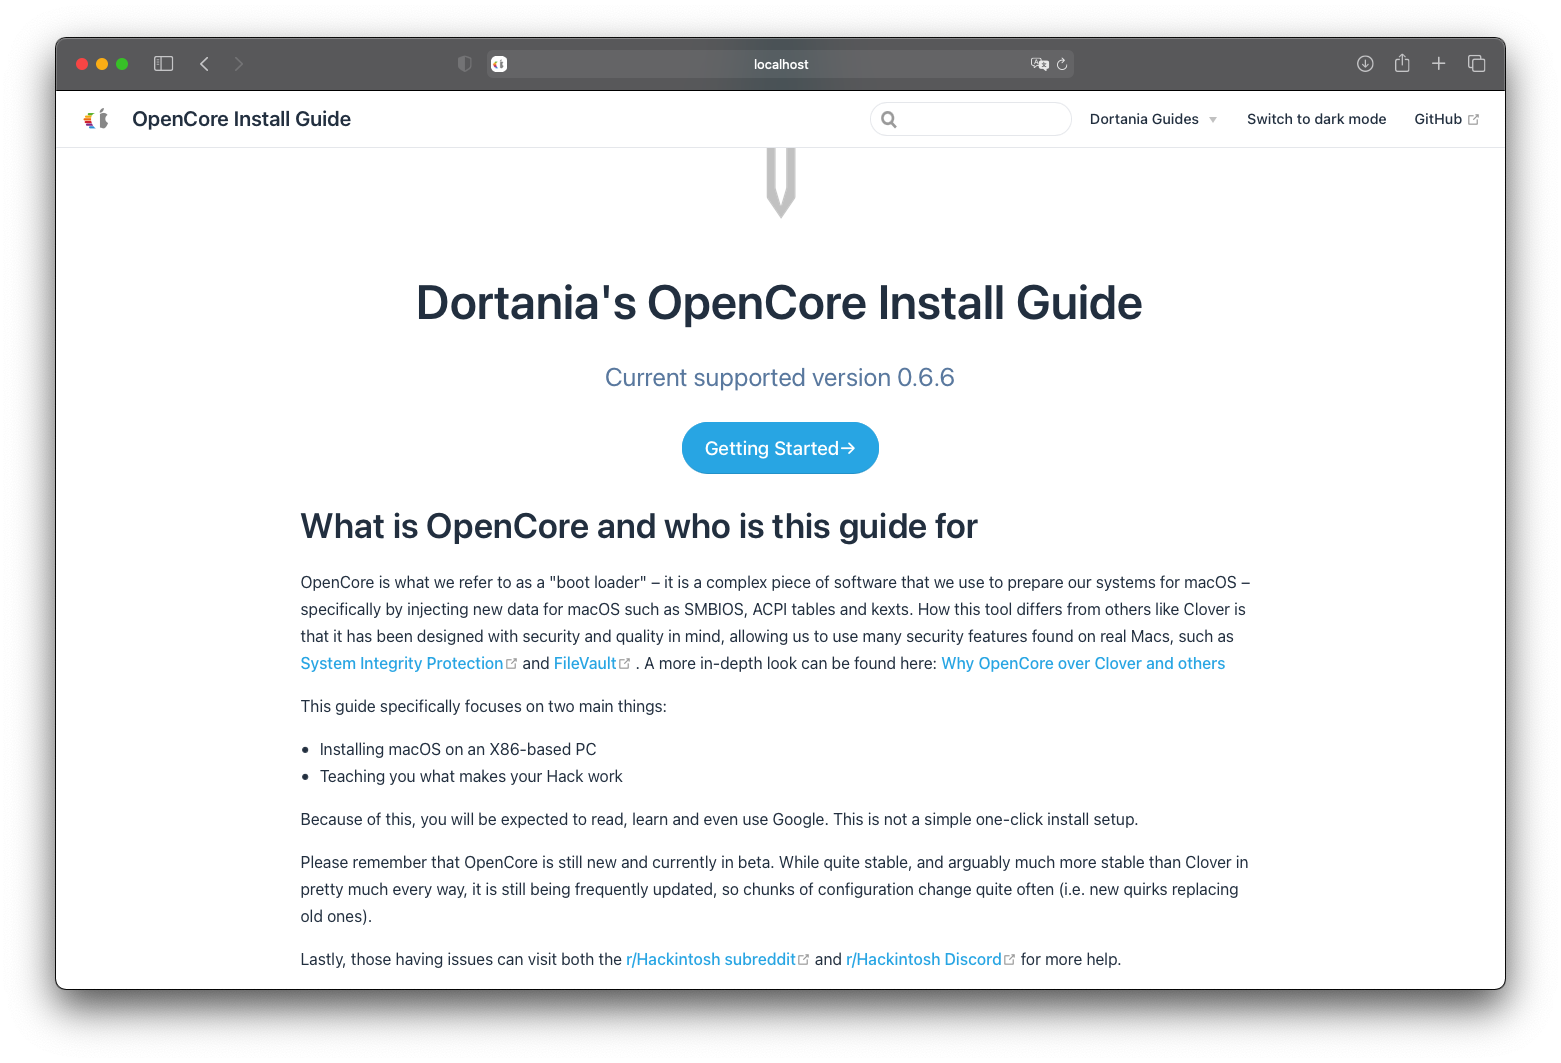
Task: Open the privacy report shield icon
Action: (465, 64)
